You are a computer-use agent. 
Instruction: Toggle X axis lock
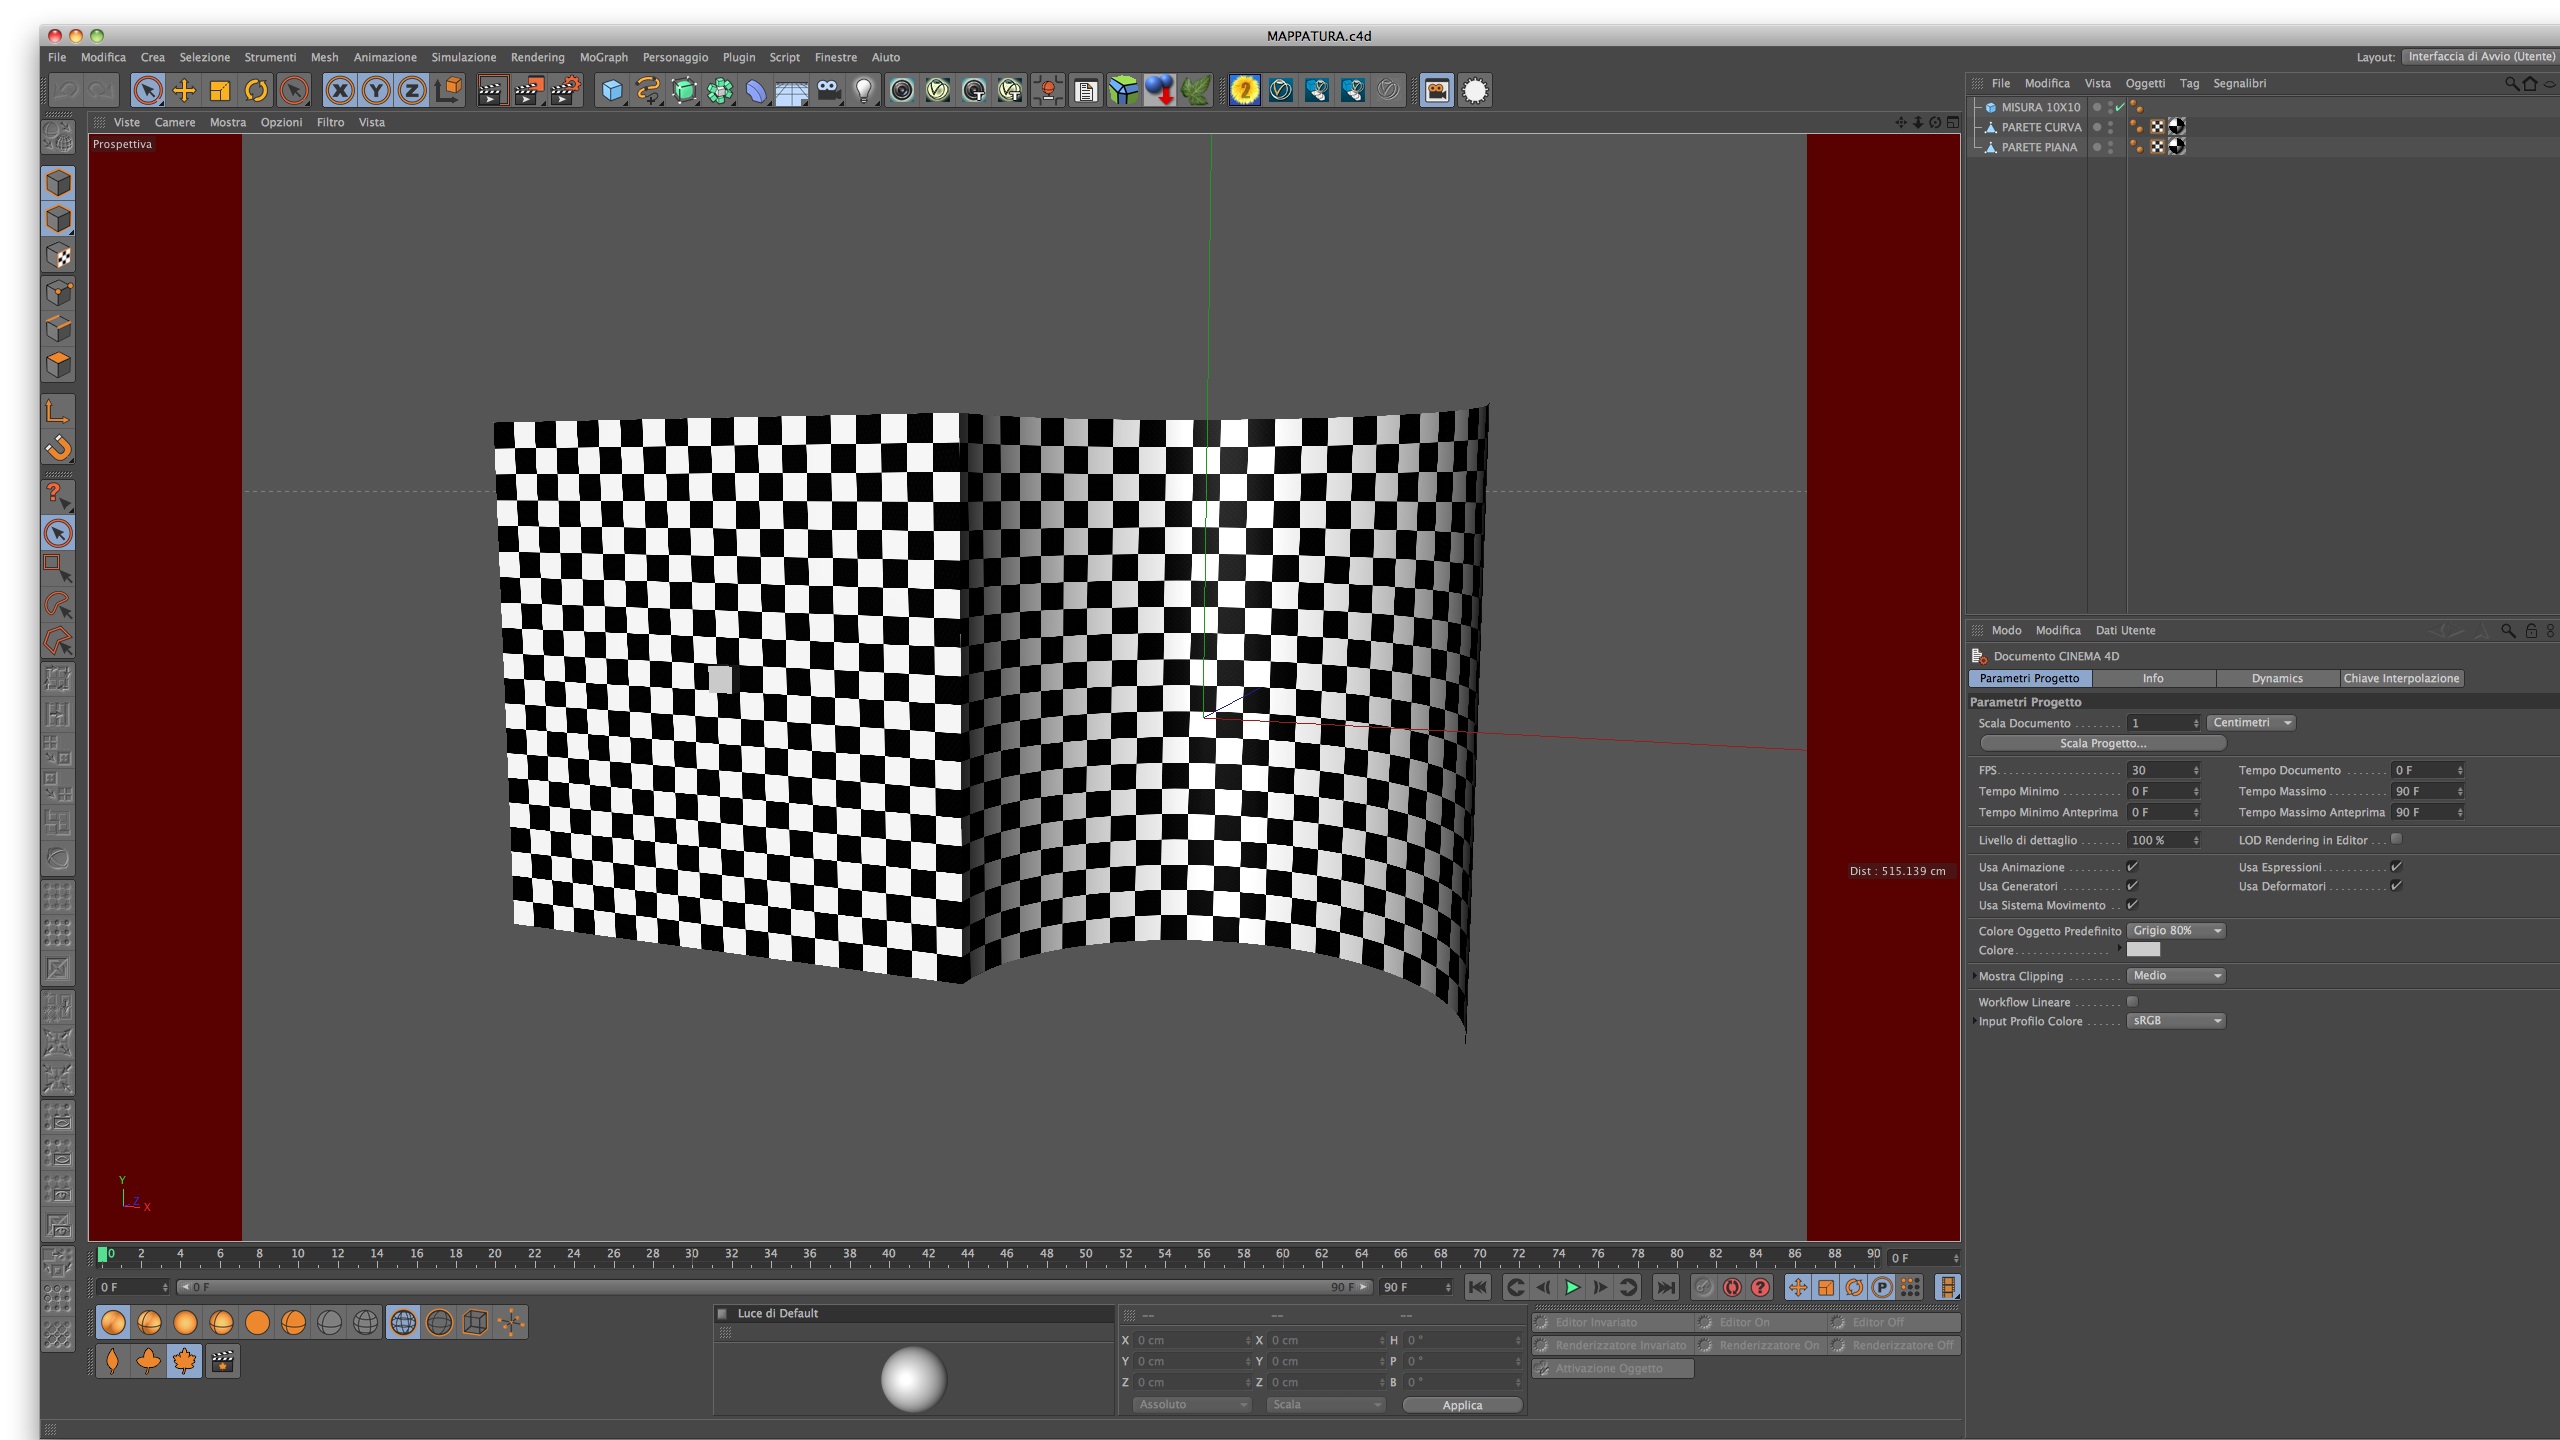click(x=340, y=91)
